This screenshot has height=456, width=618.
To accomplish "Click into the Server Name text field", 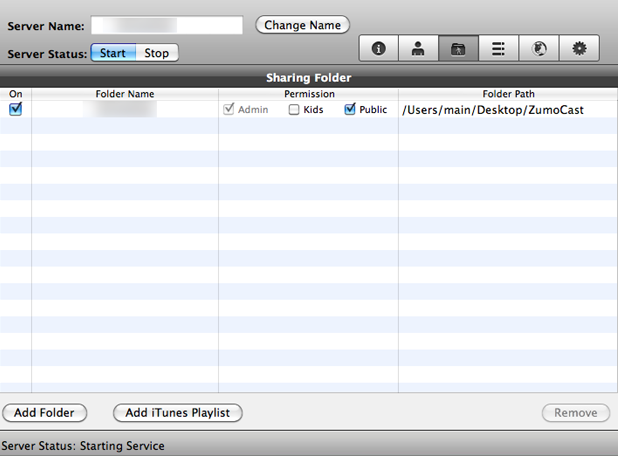I will (167, 25).
